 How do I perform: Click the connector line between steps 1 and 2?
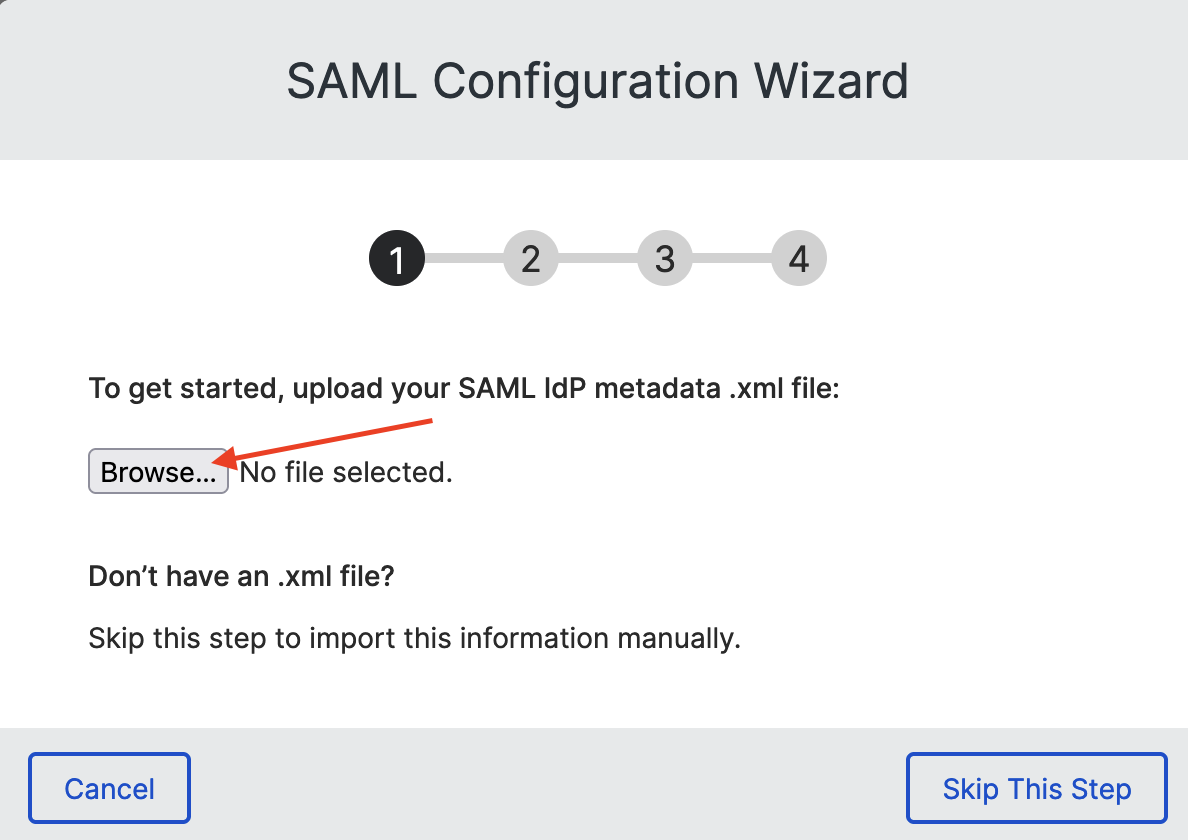(x=464, y=258)
